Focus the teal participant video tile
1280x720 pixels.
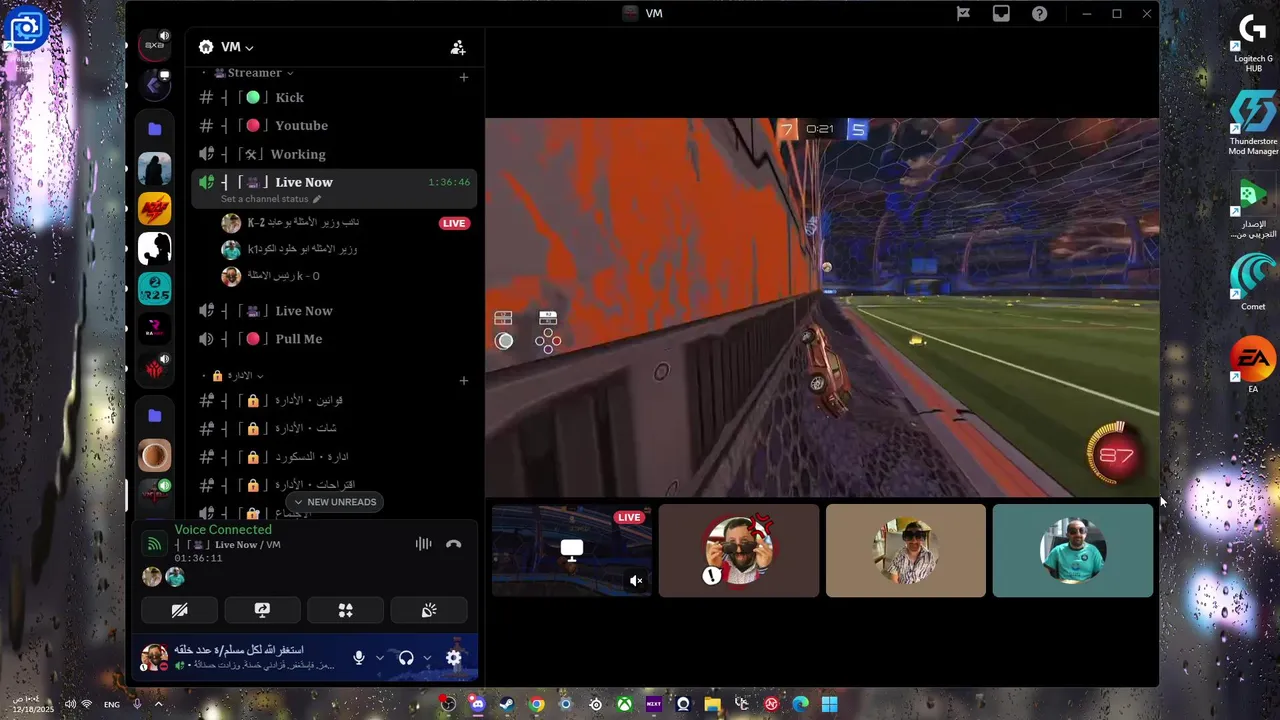[1073, 550]
